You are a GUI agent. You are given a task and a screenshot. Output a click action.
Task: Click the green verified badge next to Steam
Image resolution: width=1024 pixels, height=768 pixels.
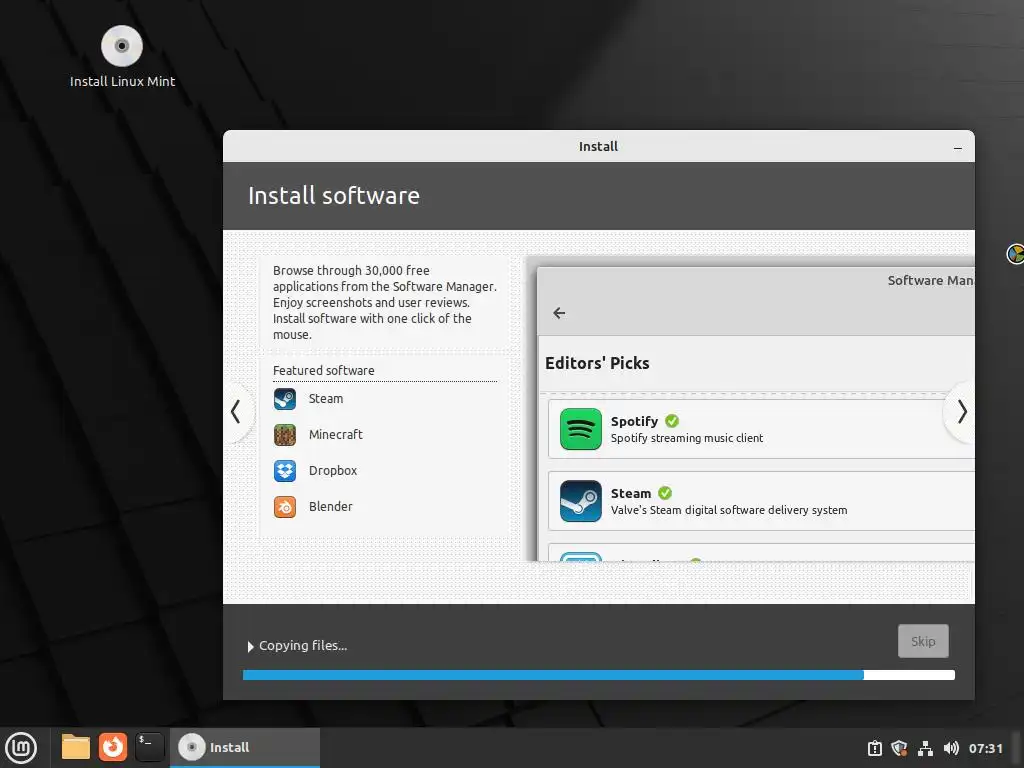pyautogui.click(x=665, y=493)
